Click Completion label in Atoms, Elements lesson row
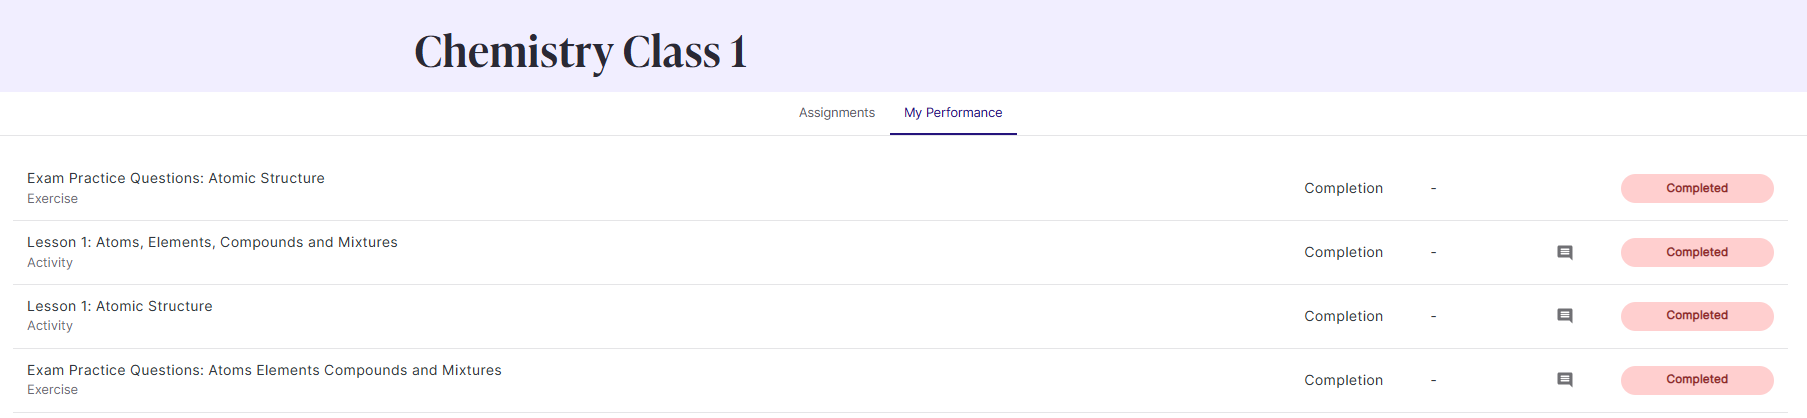The image size is (1807, 418). pos(1344,252)
